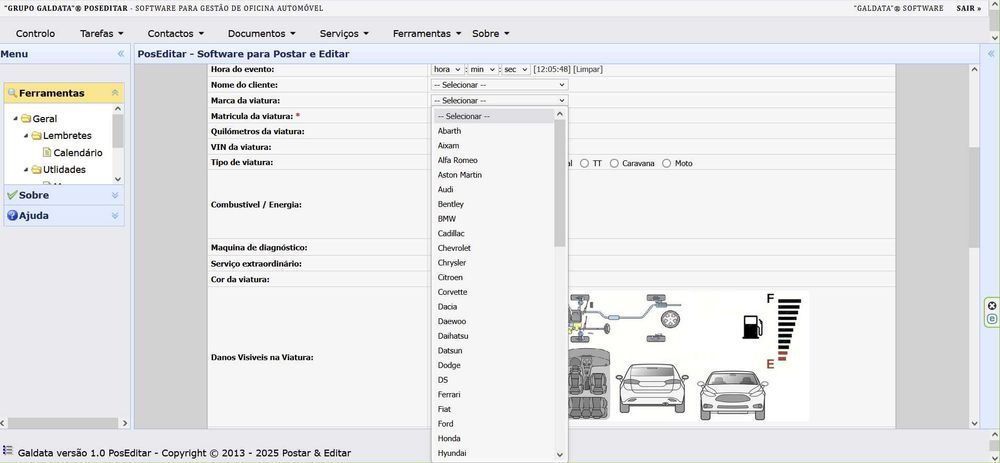Open the Calendário document icon

(47, 152)
